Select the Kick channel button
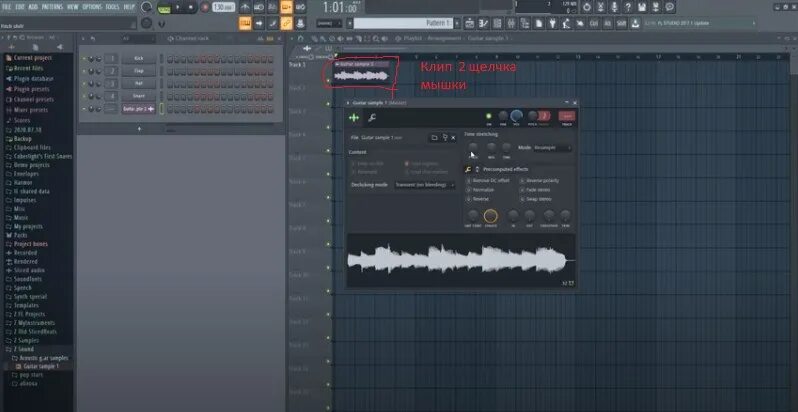The width and height of the screenshot is (798, 412). [138, 58]
